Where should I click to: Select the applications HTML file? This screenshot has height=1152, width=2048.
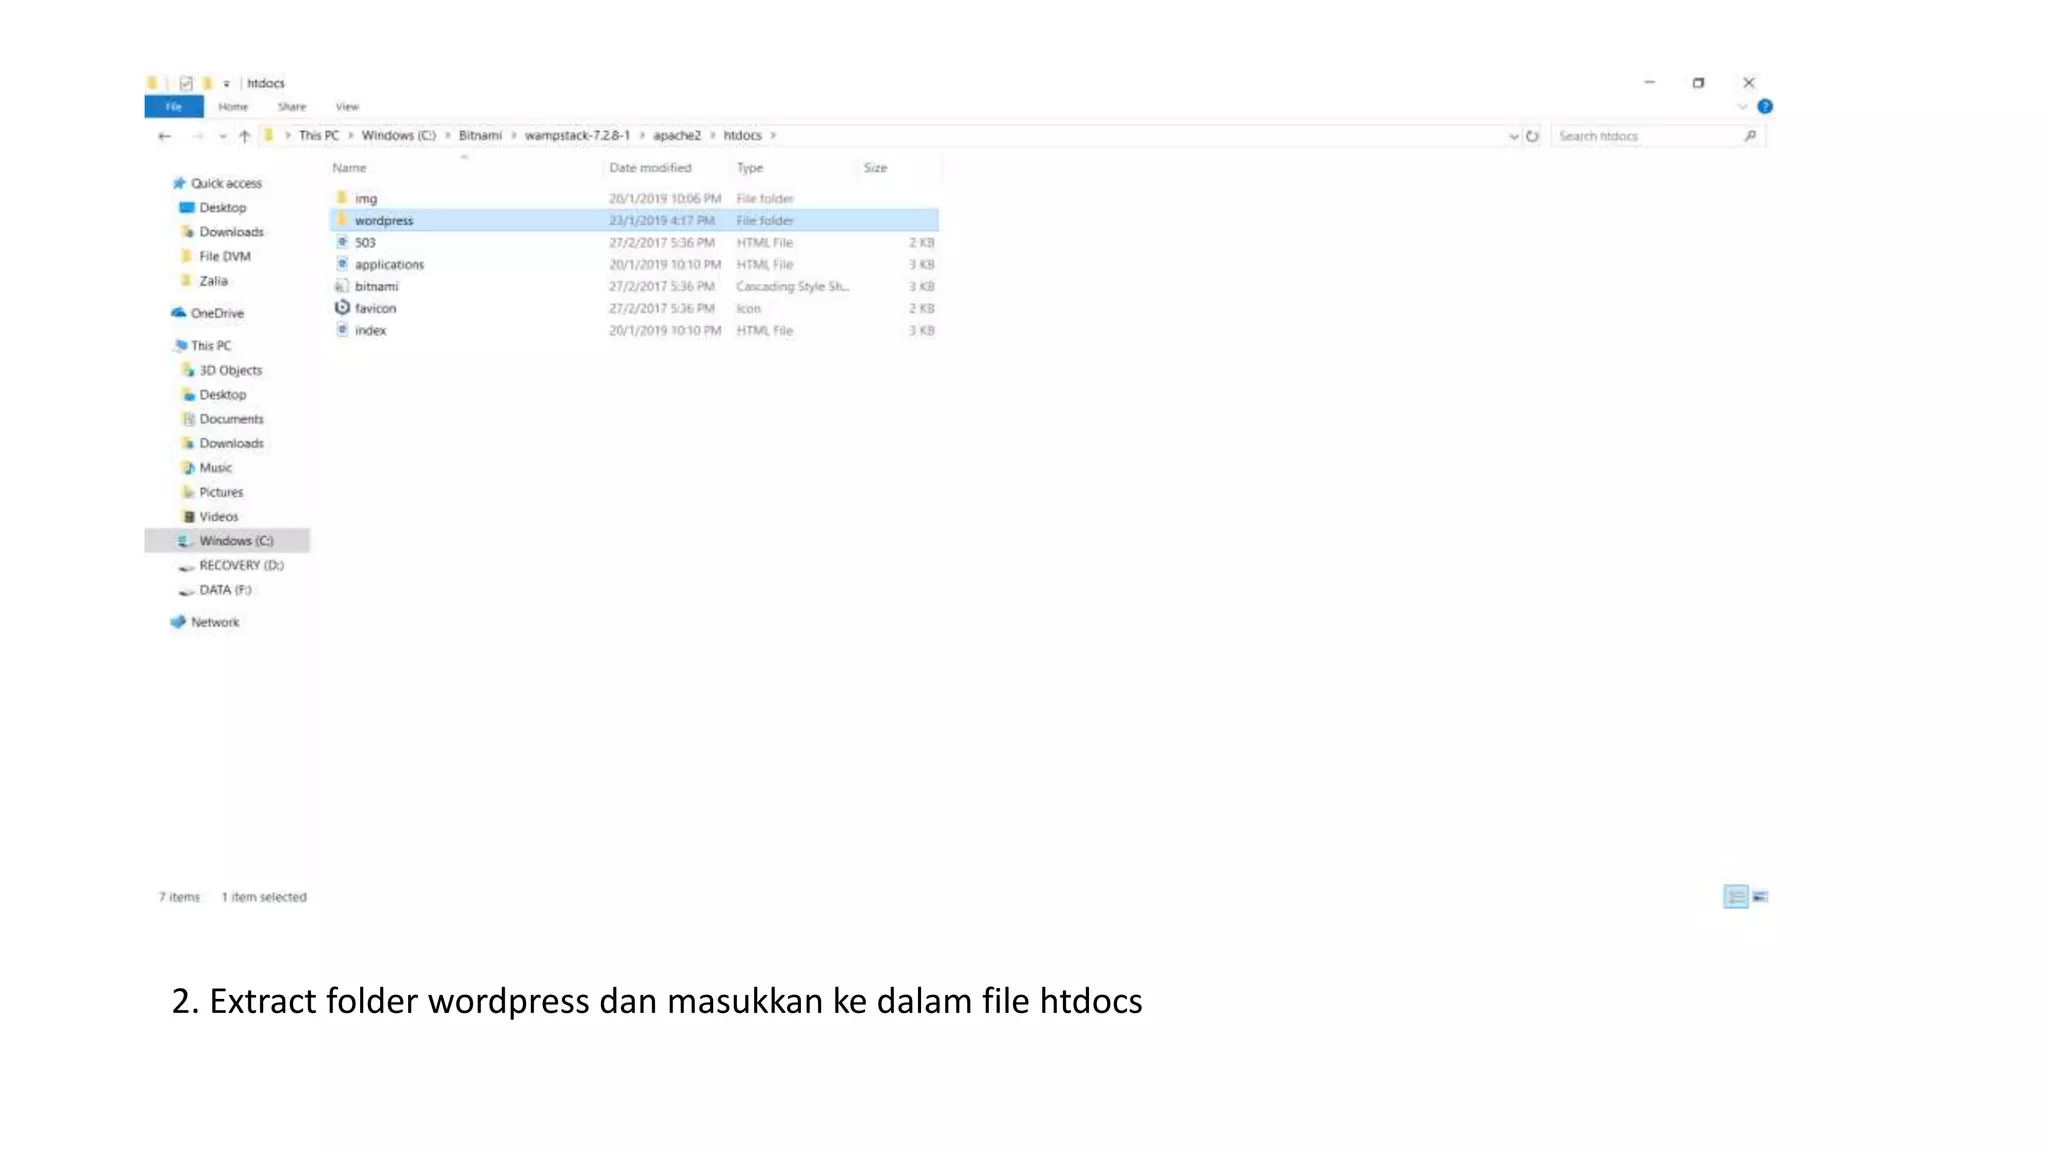click(x=634, y=264)
